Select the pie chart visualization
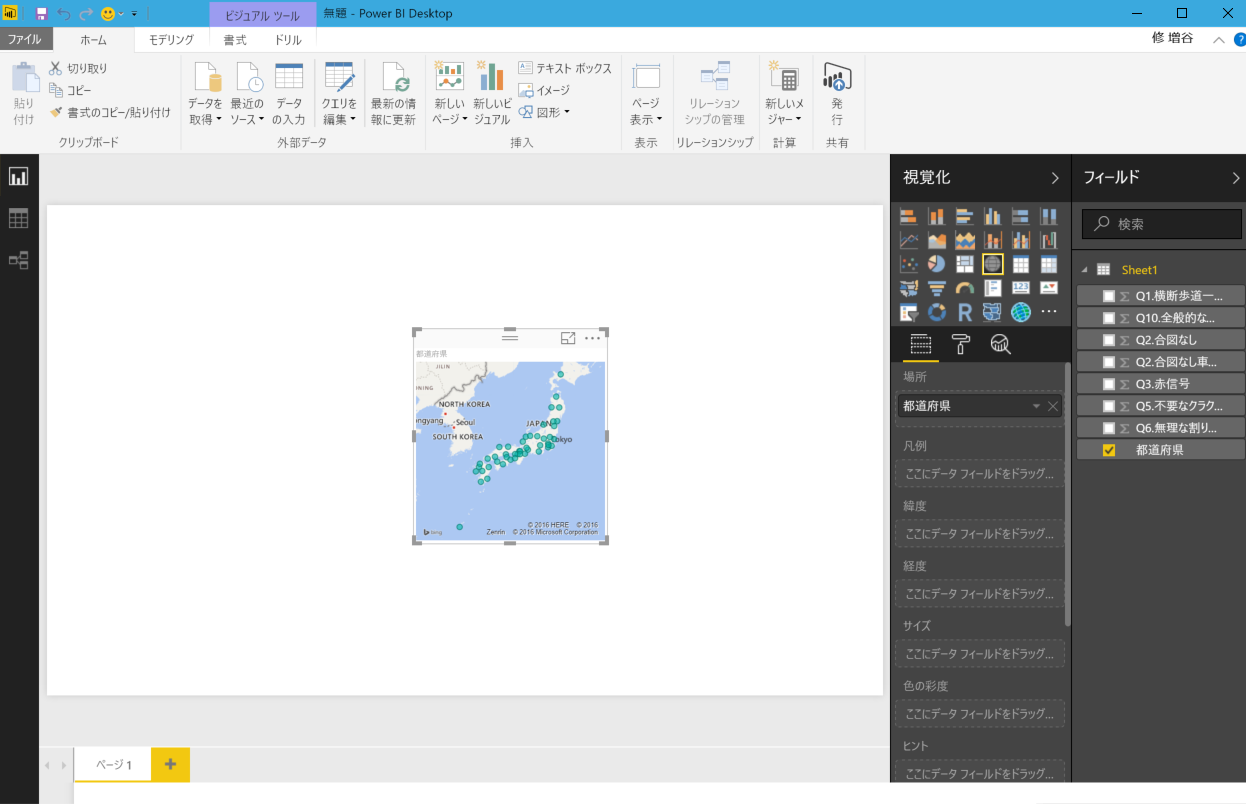The image size is (1246, 804). (937, 264)
